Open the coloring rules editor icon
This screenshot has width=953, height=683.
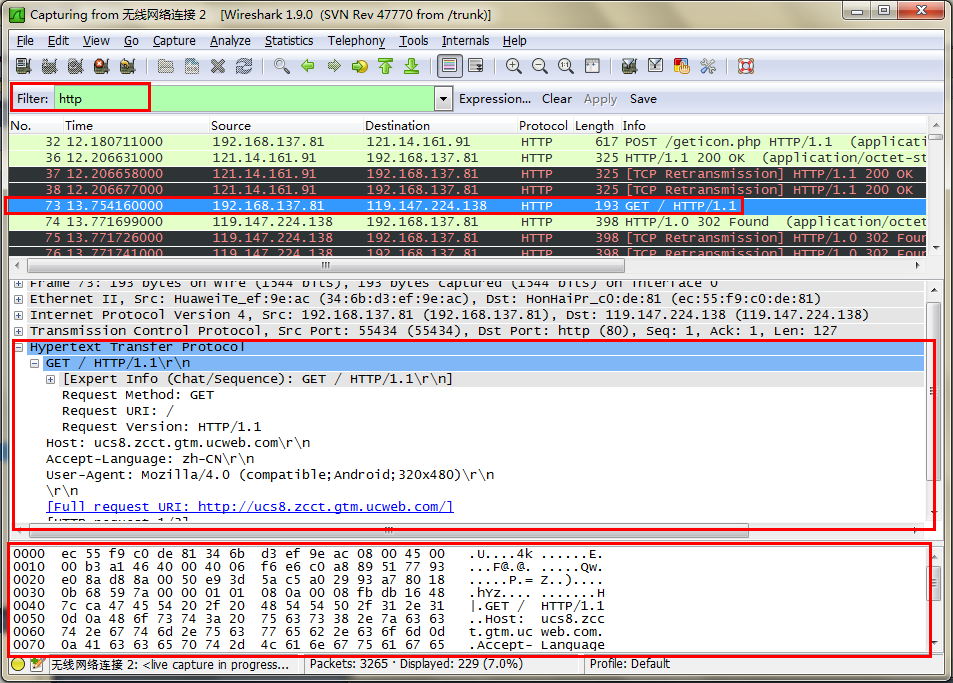click(x=682, y=67)
